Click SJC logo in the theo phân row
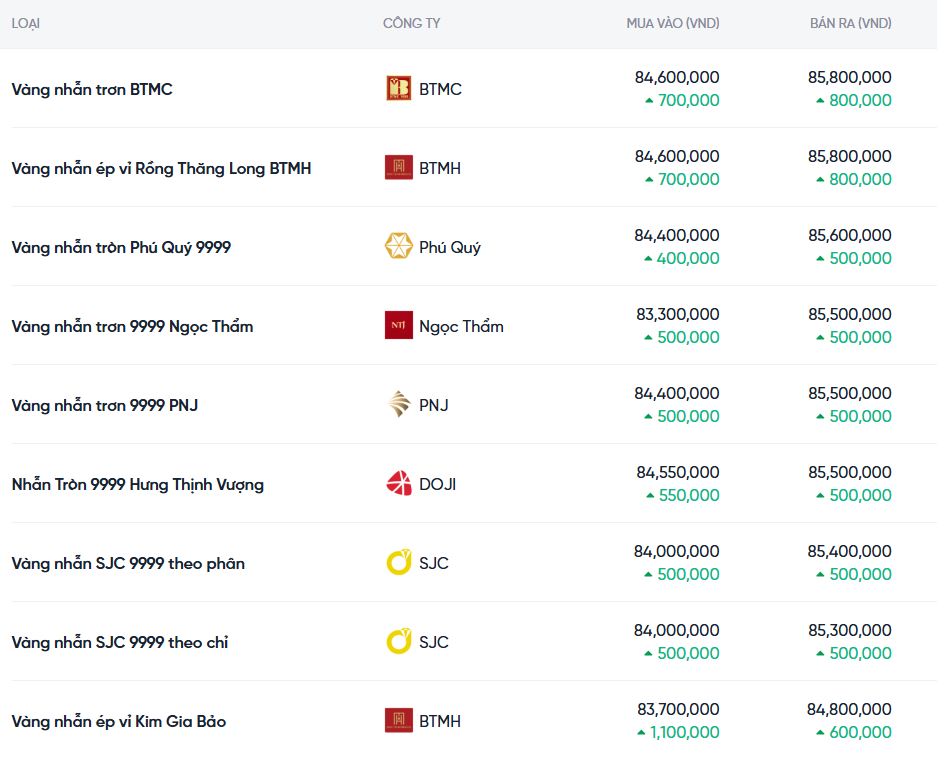Viewport: 937px width, 758px height. (x=398, y=563)
